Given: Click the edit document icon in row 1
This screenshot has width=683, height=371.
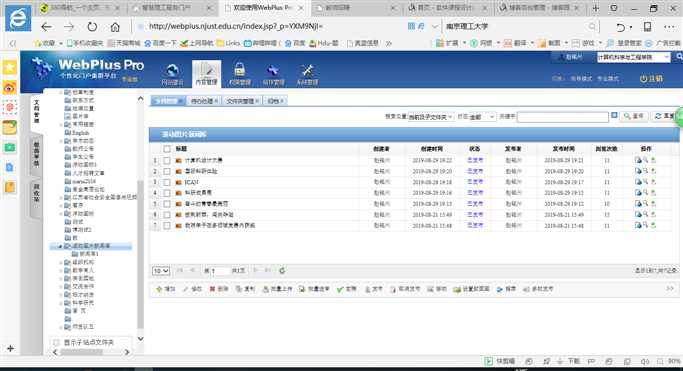Looking at the screenshot, I should [x=638, y=160].
